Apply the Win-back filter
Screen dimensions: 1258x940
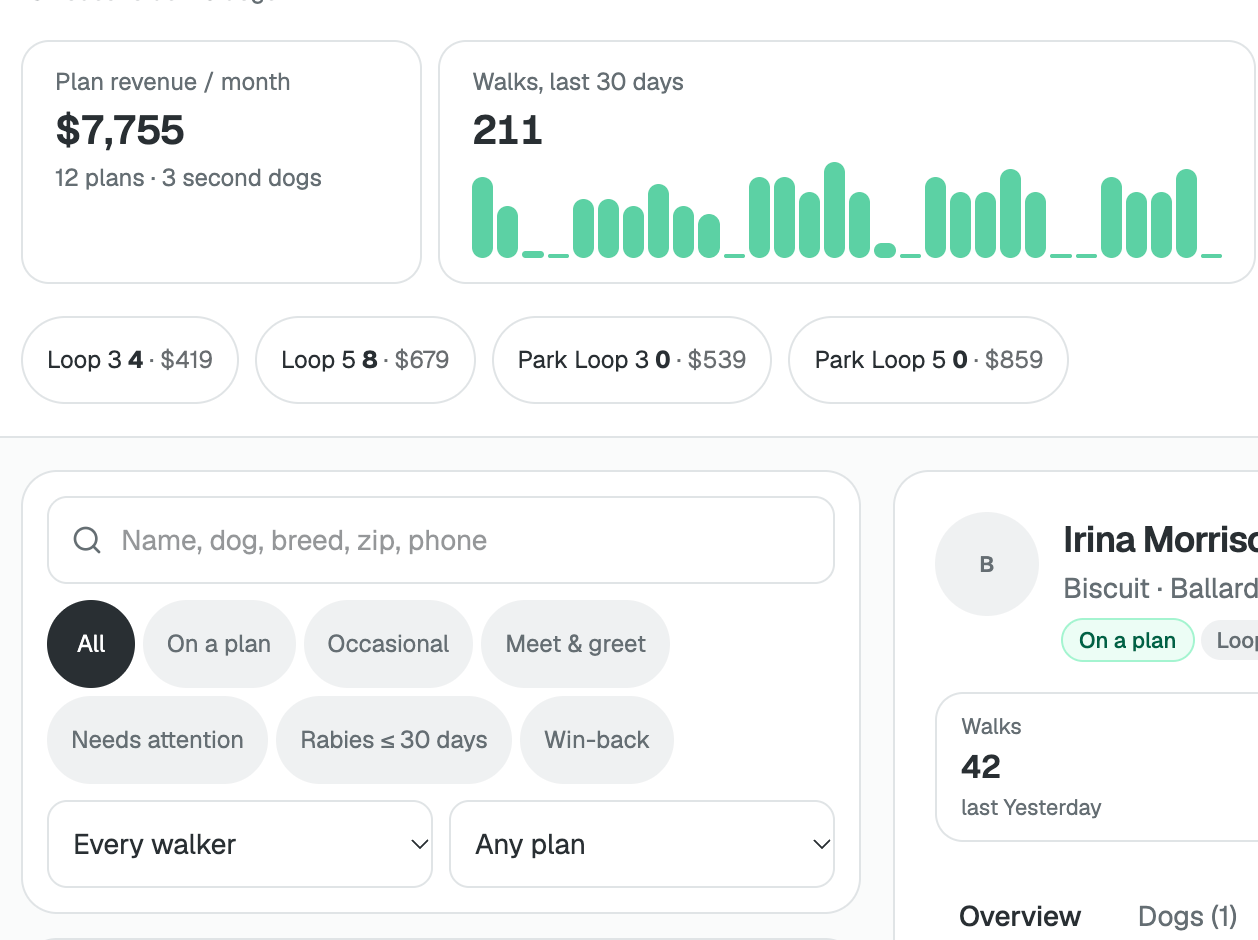click(x=597, y=740)
